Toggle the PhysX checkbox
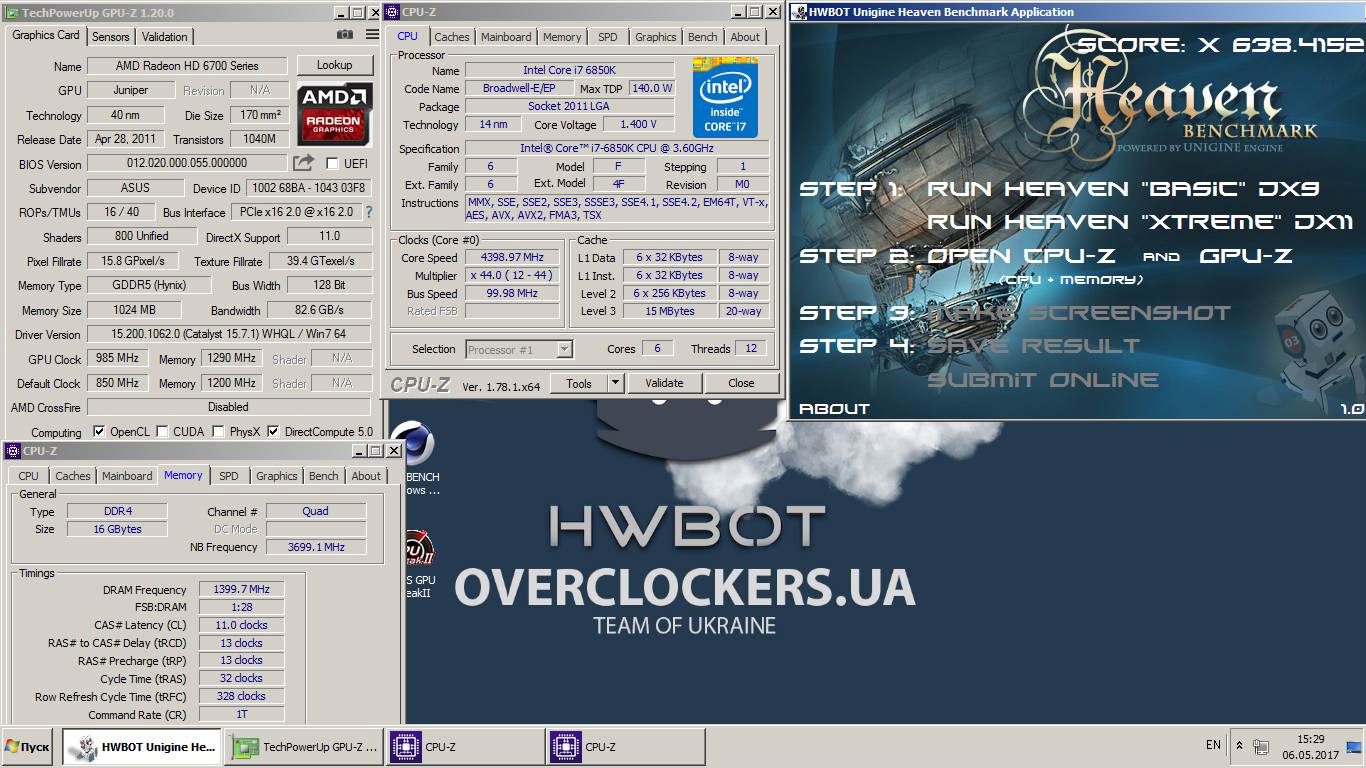The width and height of the screenshot is (1366, 768). (x=219, y=432)
